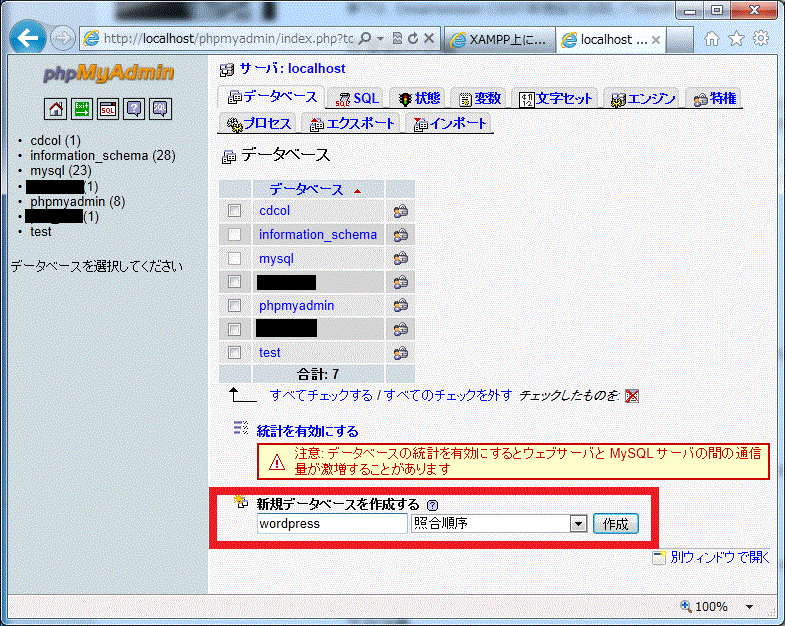
Task: Tick the checkbox next to phpmyadmin
Action: click(235, 305)
